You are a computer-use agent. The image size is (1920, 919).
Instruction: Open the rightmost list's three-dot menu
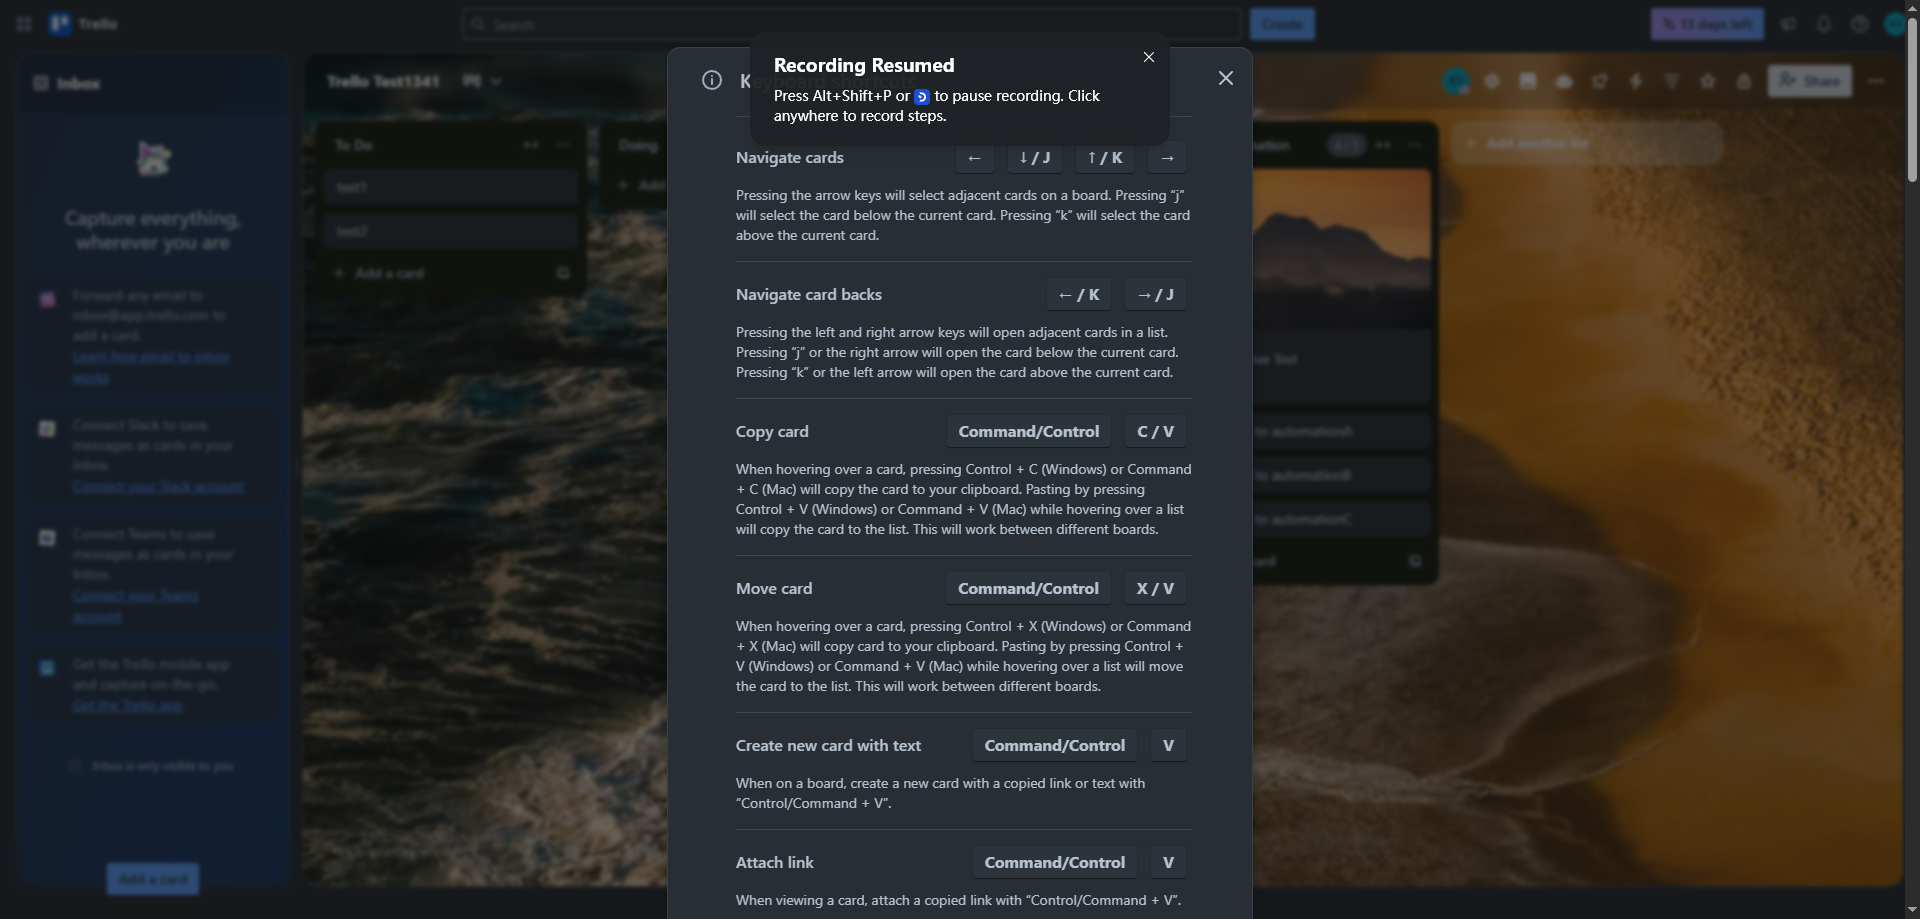pyautogui.click(x=1415, y=145)
